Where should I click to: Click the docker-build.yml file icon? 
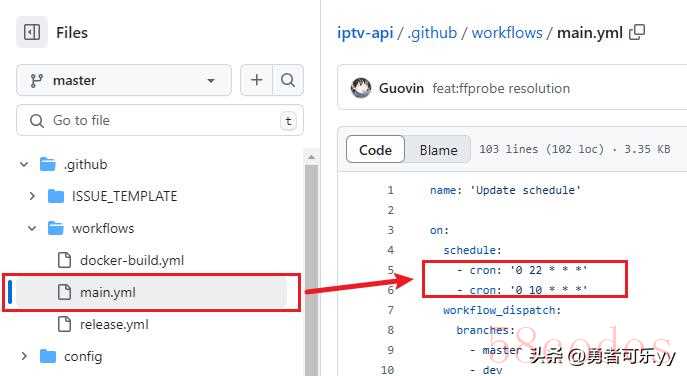64,260
